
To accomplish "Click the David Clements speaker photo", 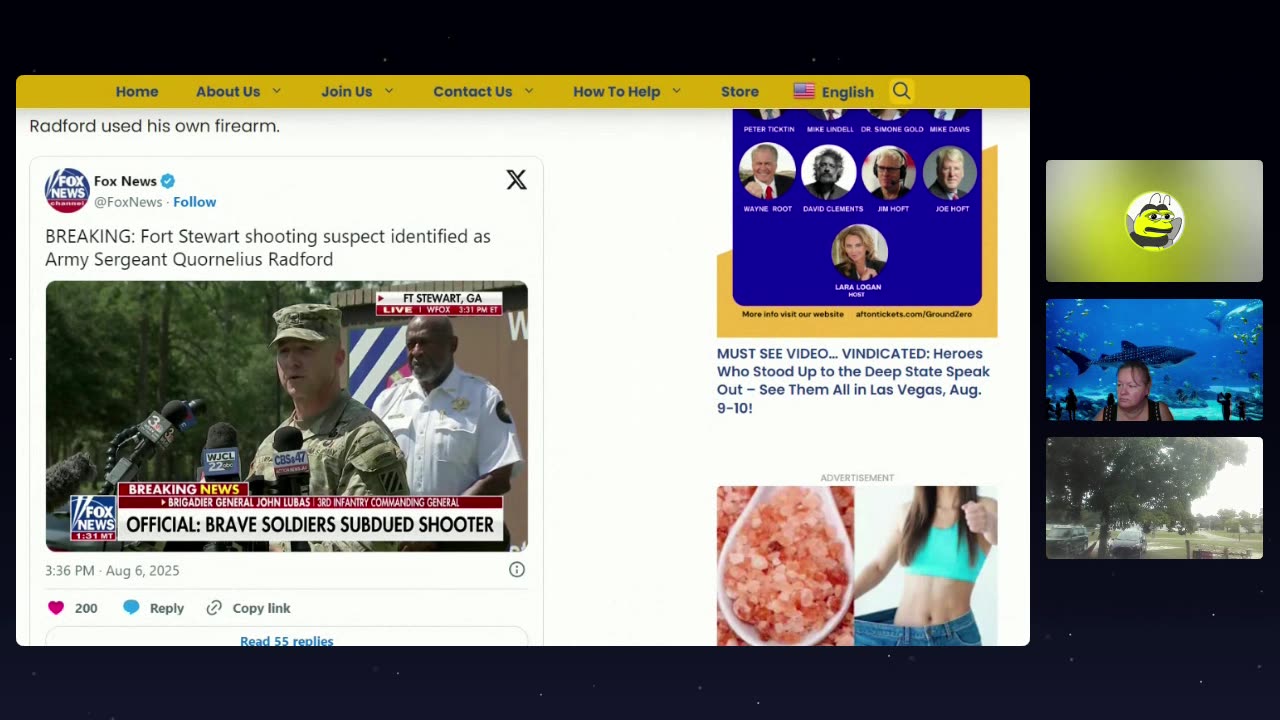I will pyautogui.click(x=828, y=173).
